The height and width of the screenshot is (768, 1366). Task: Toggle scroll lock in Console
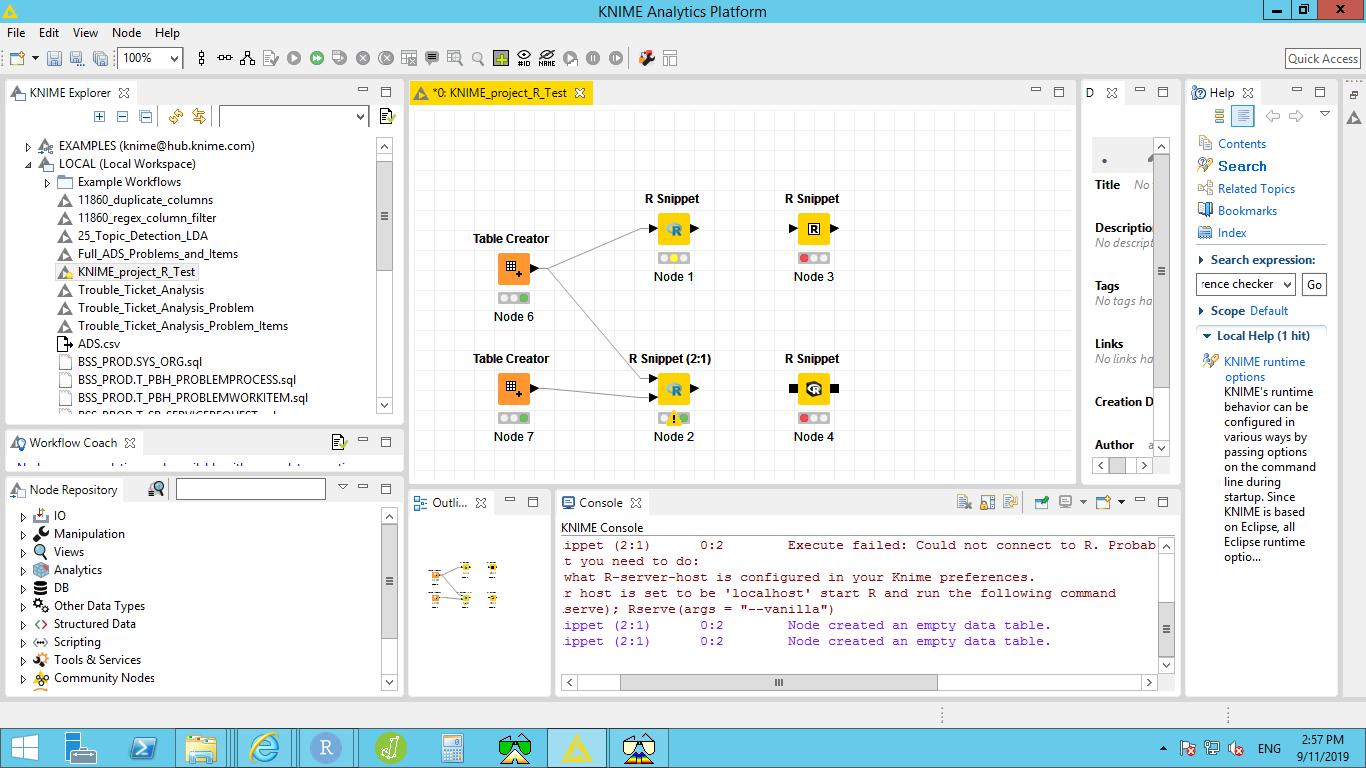[x=987, y=502]
